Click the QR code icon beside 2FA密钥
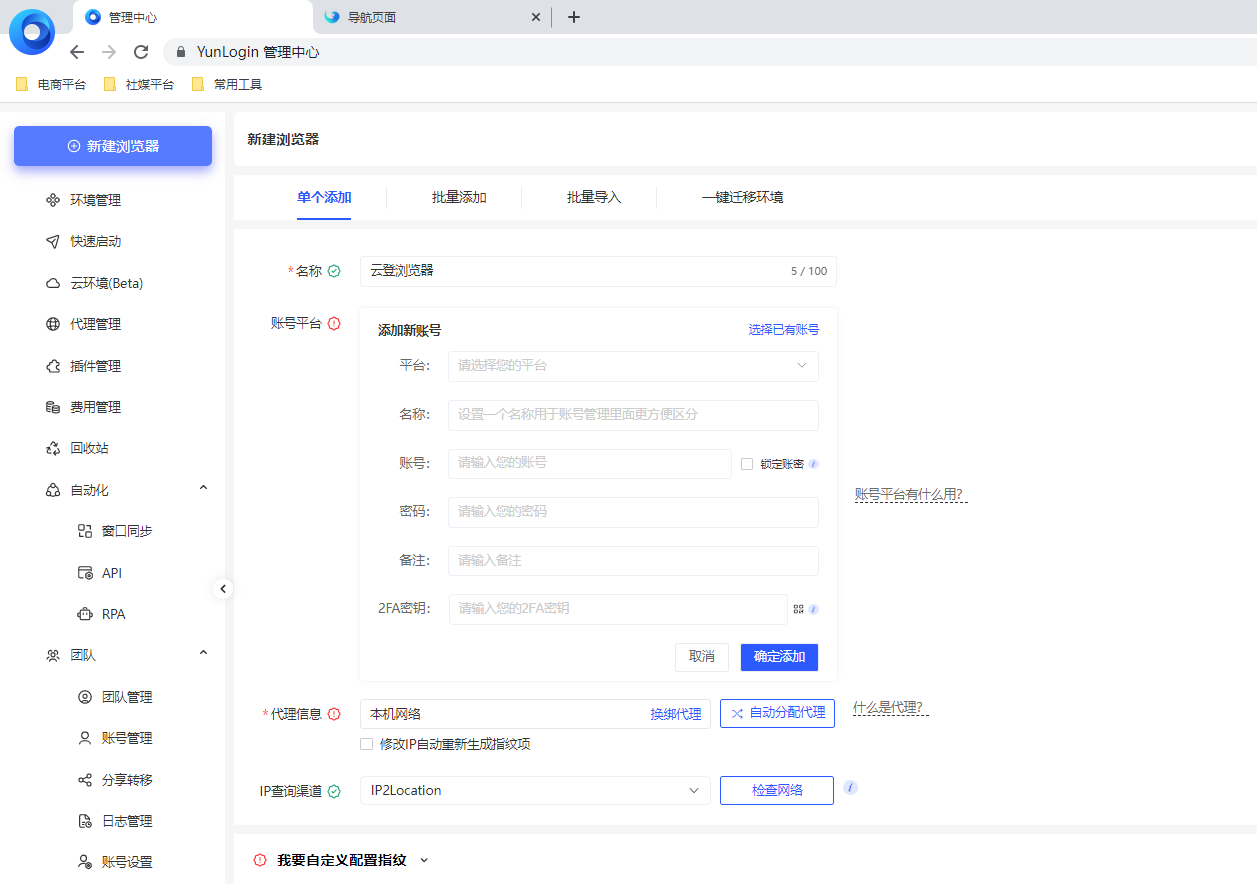 tap(798, 607)
